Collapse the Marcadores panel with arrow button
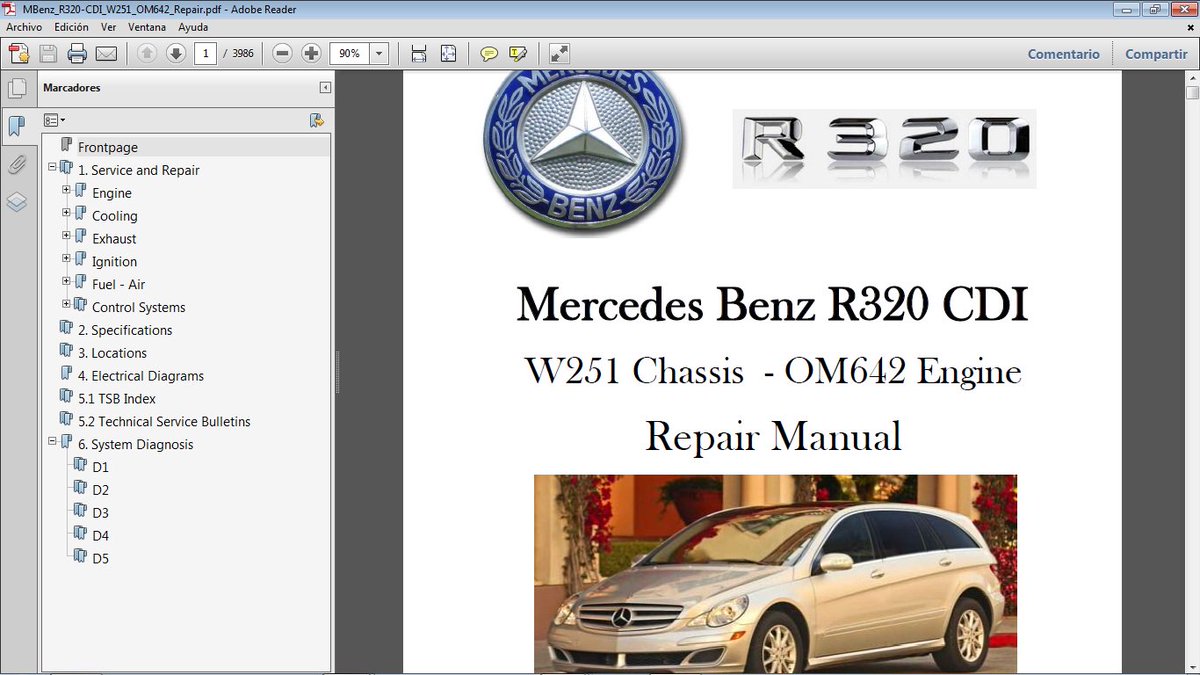This screenshot has height=675, width=1200. tap(325, 88)
